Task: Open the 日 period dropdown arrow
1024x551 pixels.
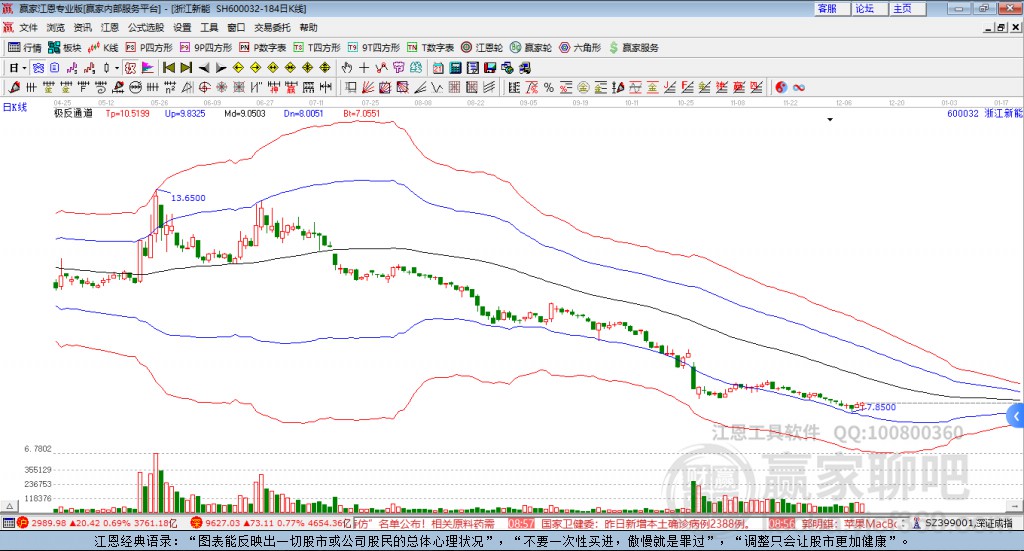Action: tap(24, 68)
